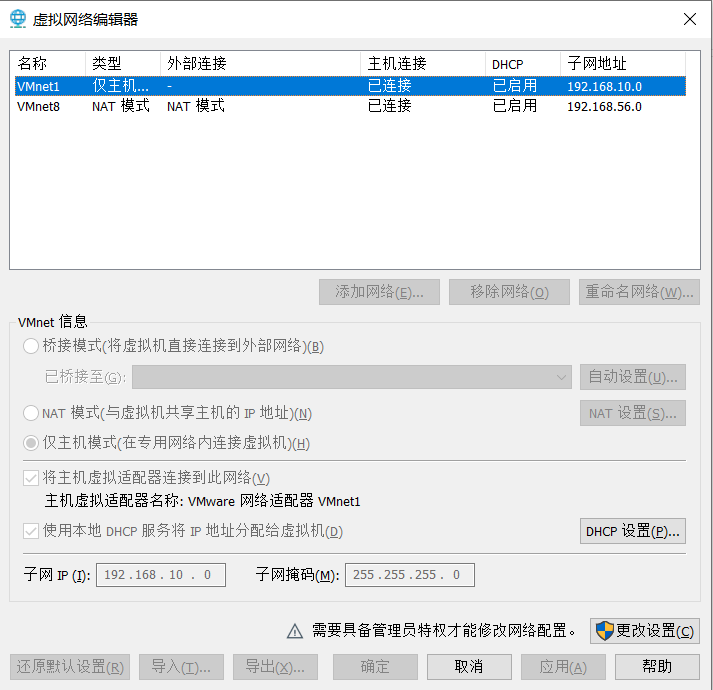This screenshot has height=690, width=713.
Task: Sort by 主机连接 column header
Action: [423, 64]
